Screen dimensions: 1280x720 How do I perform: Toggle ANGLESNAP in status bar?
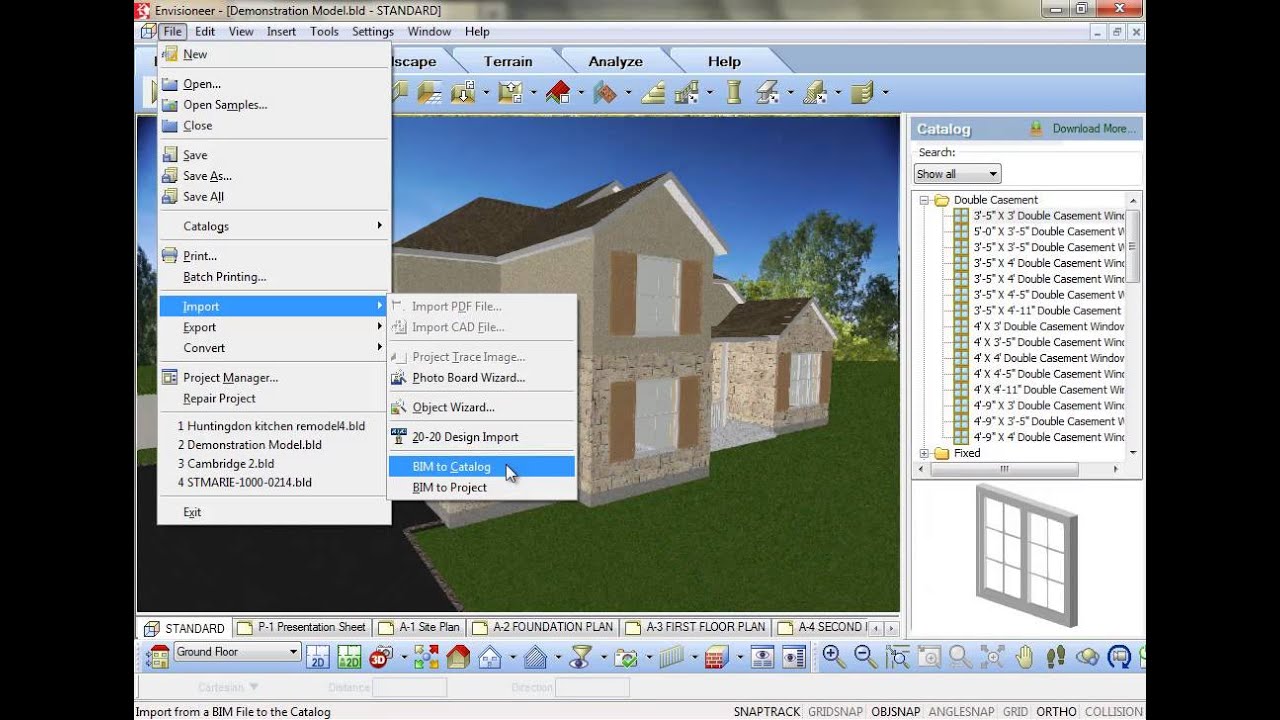click(961, 712)
